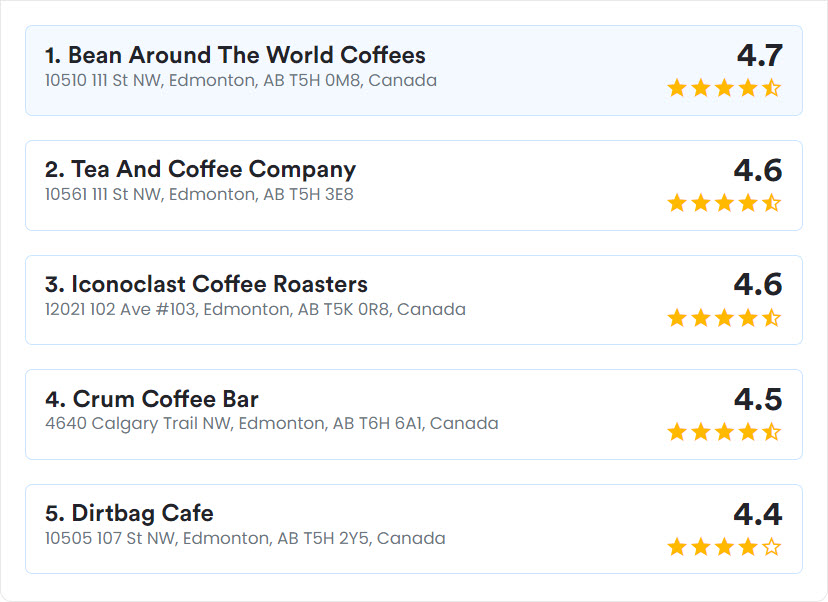Screen dimensions: 828x602
Task: Click Iconoclast Coffee Roasters' star rating row
Action: [724, 318]
